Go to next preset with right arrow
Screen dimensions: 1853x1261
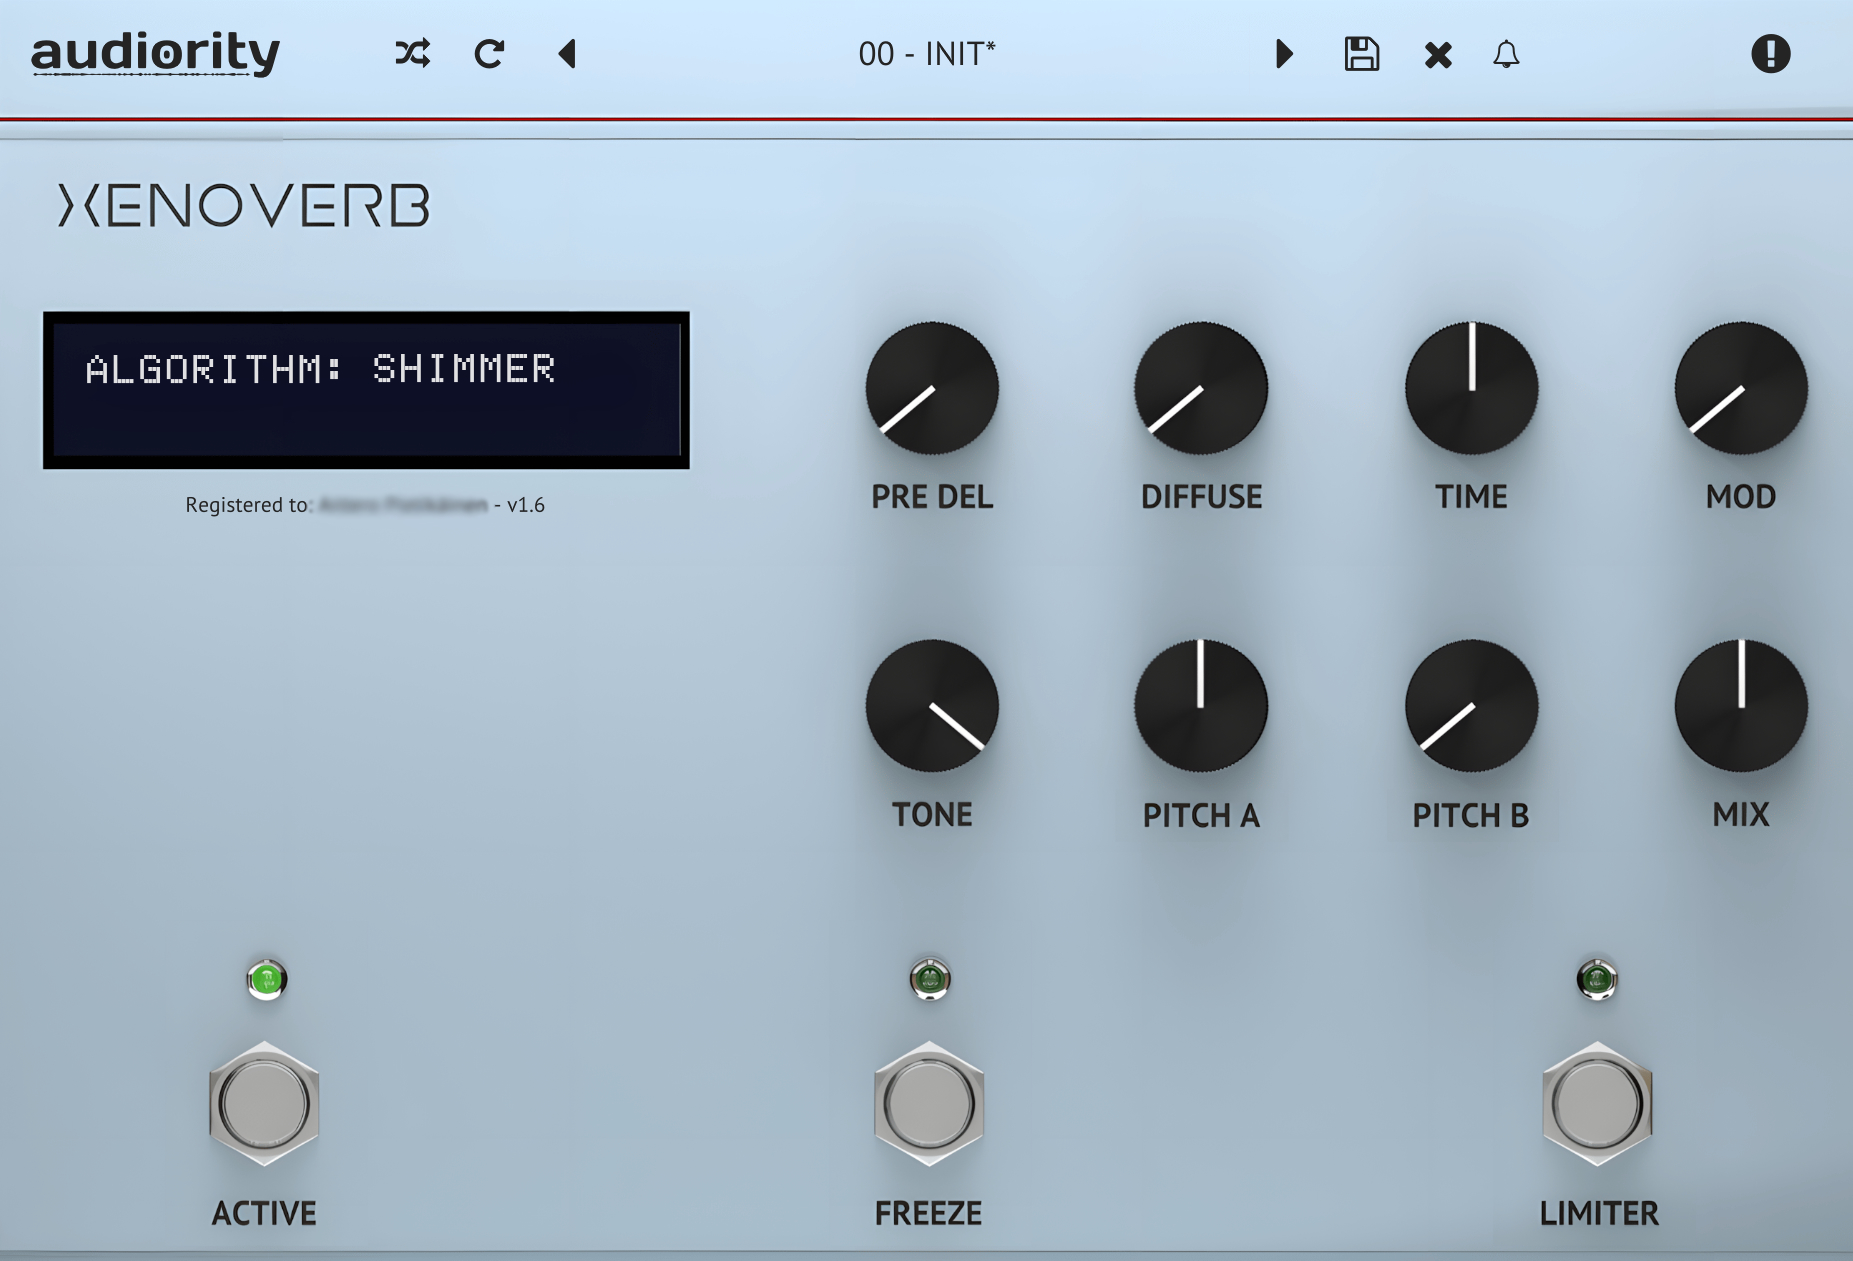[x=1285, y=54]
